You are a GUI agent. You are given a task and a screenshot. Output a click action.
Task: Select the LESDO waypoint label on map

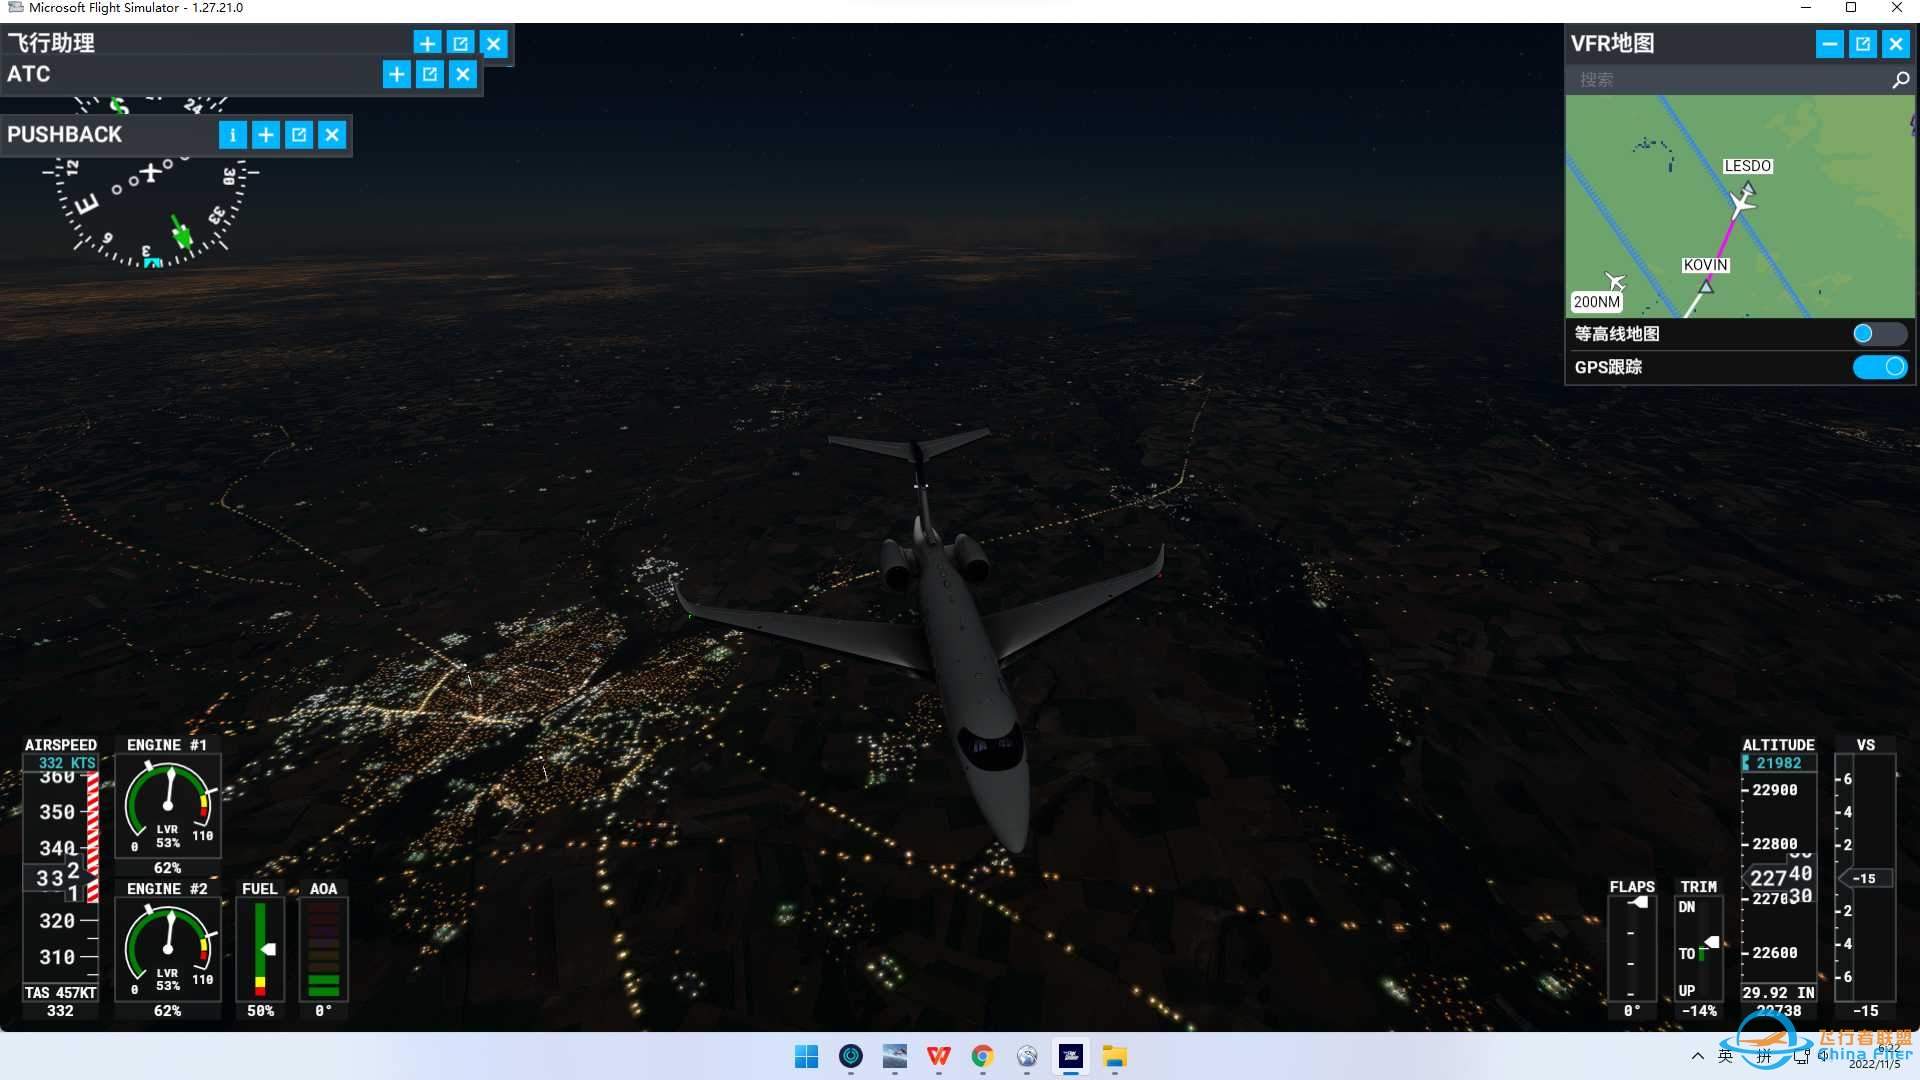click(x=1747, y=166)
